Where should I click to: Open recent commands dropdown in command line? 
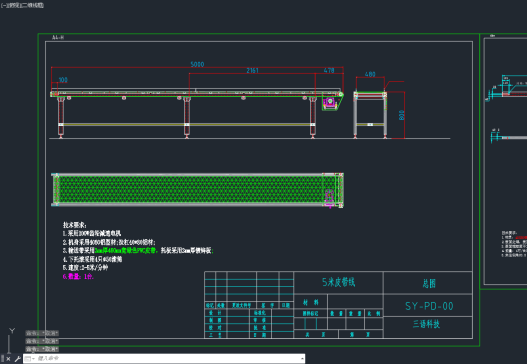[x=30, y=359]
